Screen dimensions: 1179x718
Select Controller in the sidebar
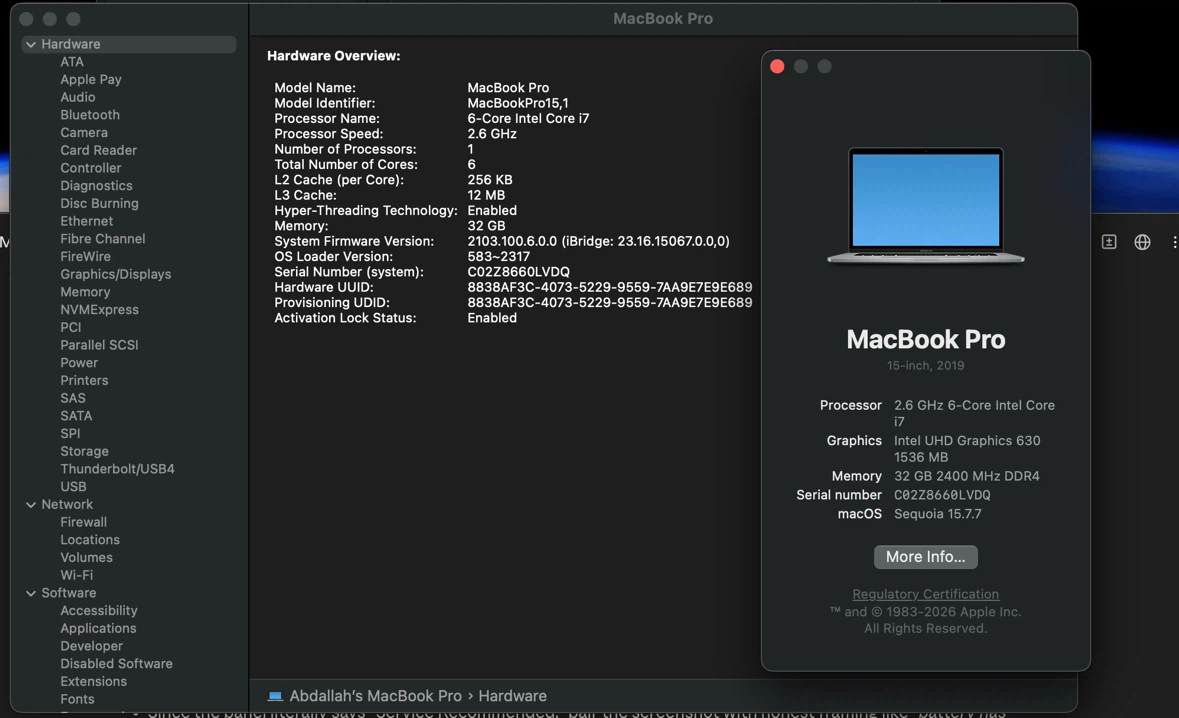91,168
